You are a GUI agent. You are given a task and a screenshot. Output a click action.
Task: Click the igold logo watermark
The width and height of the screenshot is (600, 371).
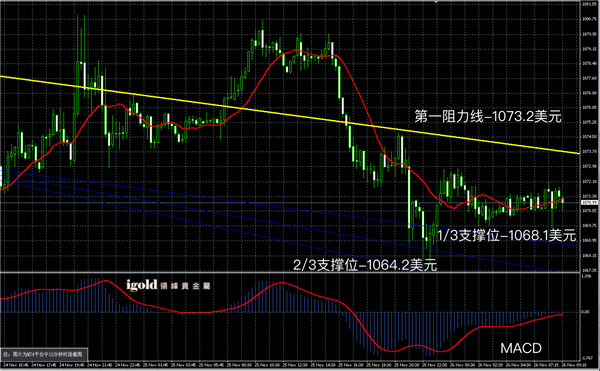coord(142,285)
